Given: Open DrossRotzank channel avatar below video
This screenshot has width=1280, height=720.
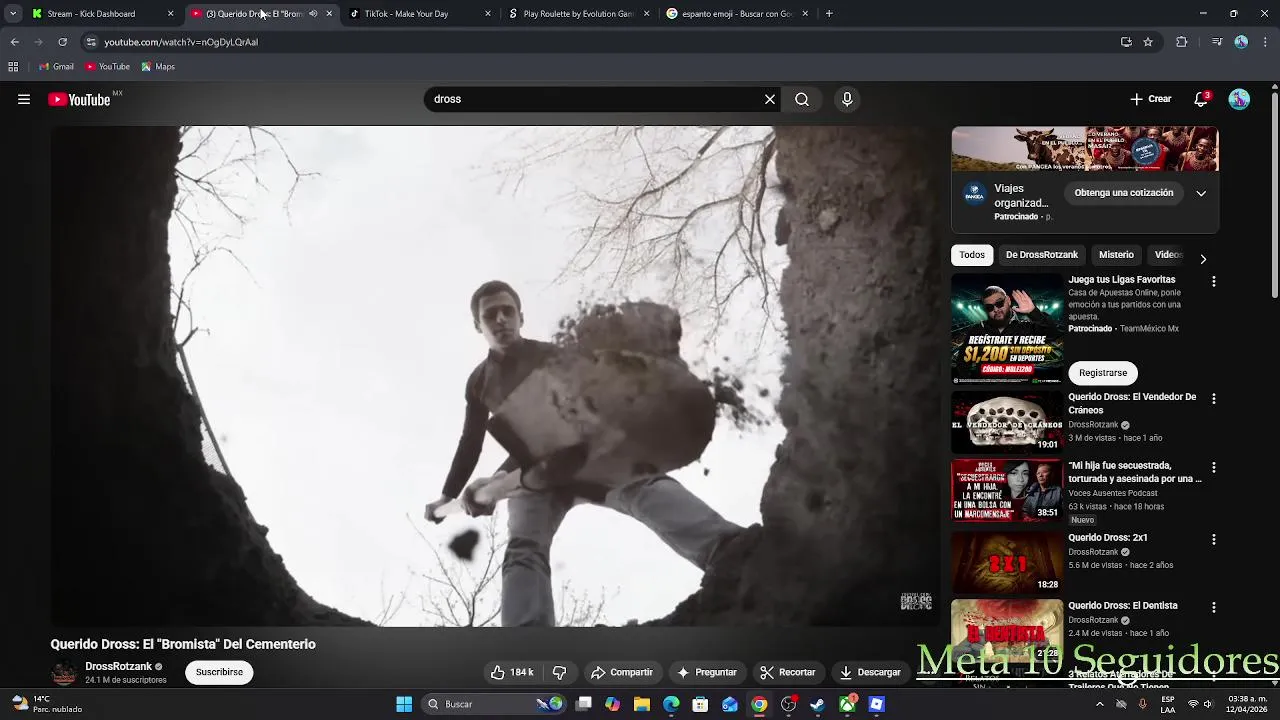Looking at the screenshot, I should click(64, 673).
